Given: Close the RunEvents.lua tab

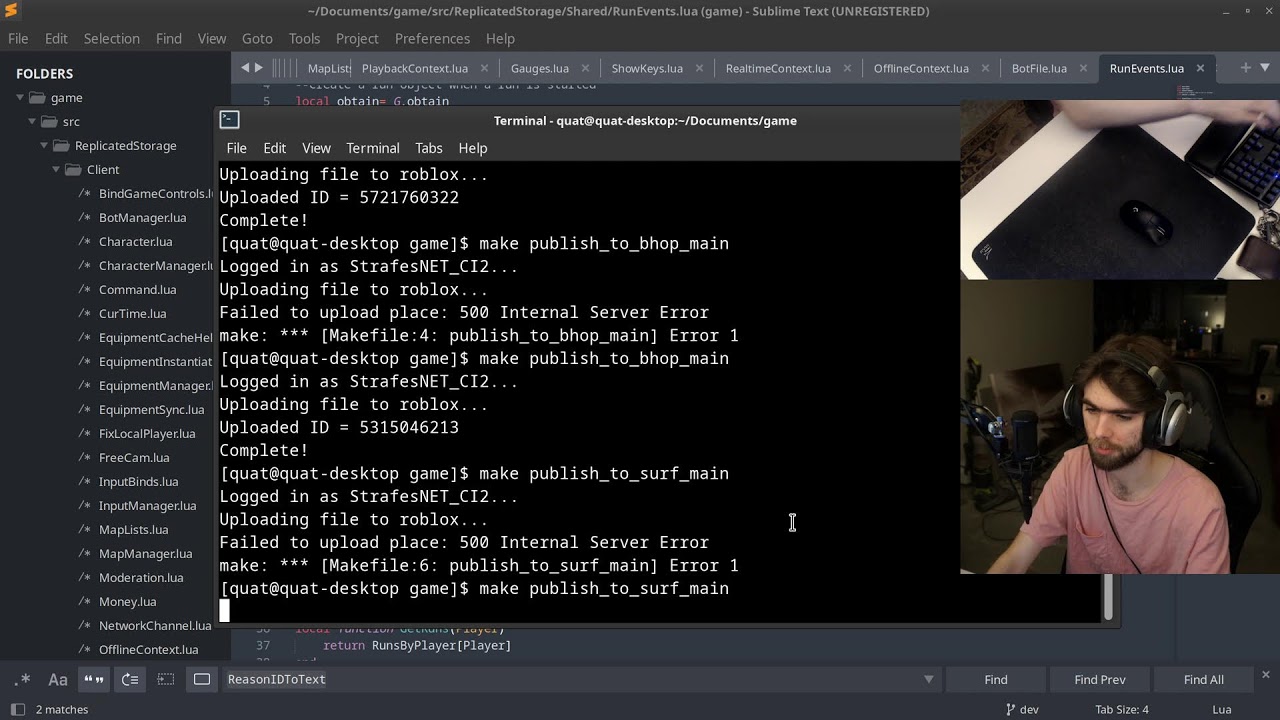Looking at the screenshot, I should tap(1201, 68).
